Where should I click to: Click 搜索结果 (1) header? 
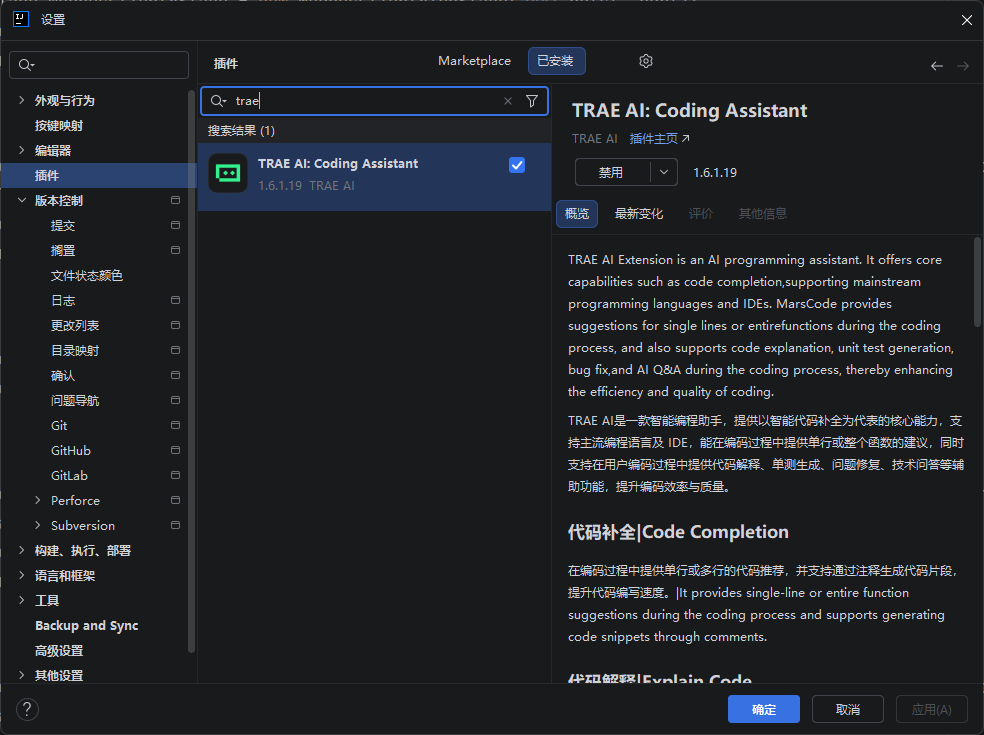(x=241, y=131)
